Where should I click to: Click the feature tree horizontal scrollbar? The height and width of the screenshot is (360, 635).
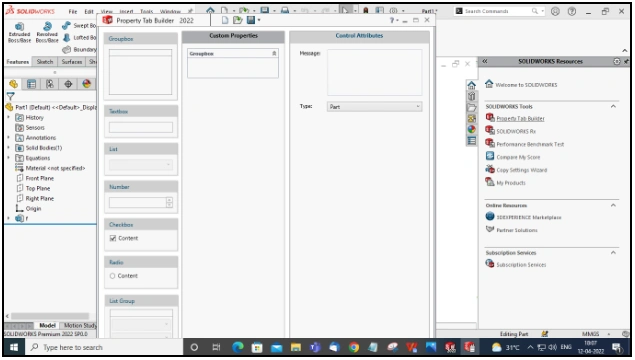coord(50,316)
